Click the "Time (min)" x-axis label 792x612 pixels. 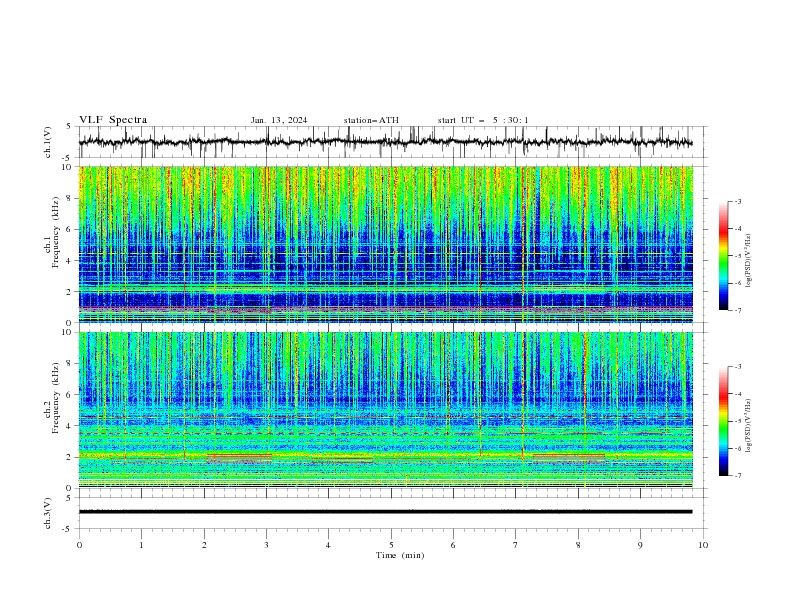[x=400, y=555]
